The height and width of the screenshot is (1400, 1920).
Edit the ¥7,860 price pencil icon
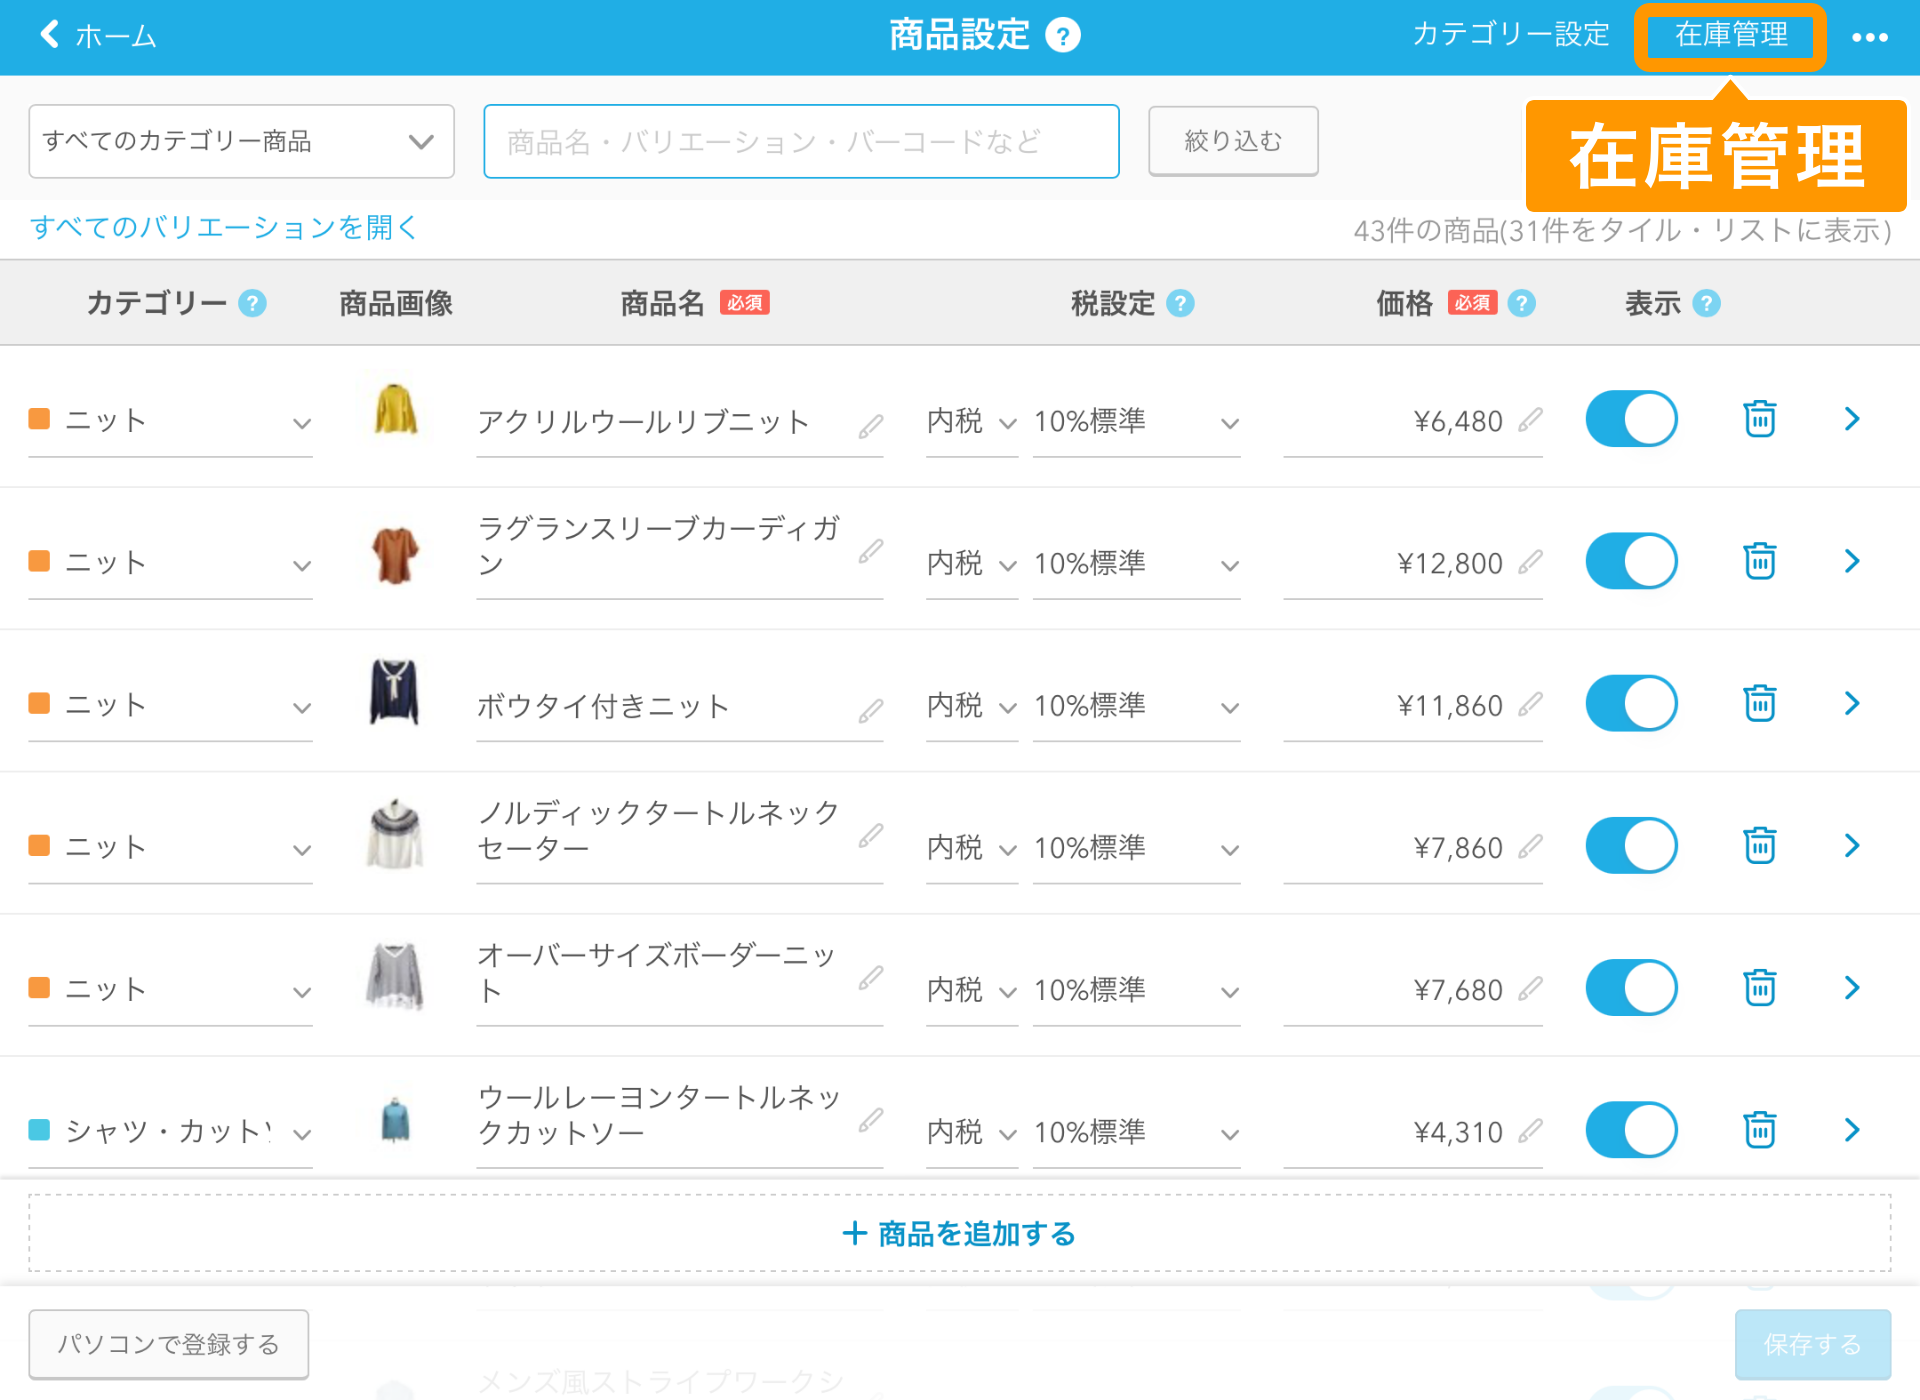1530,847
